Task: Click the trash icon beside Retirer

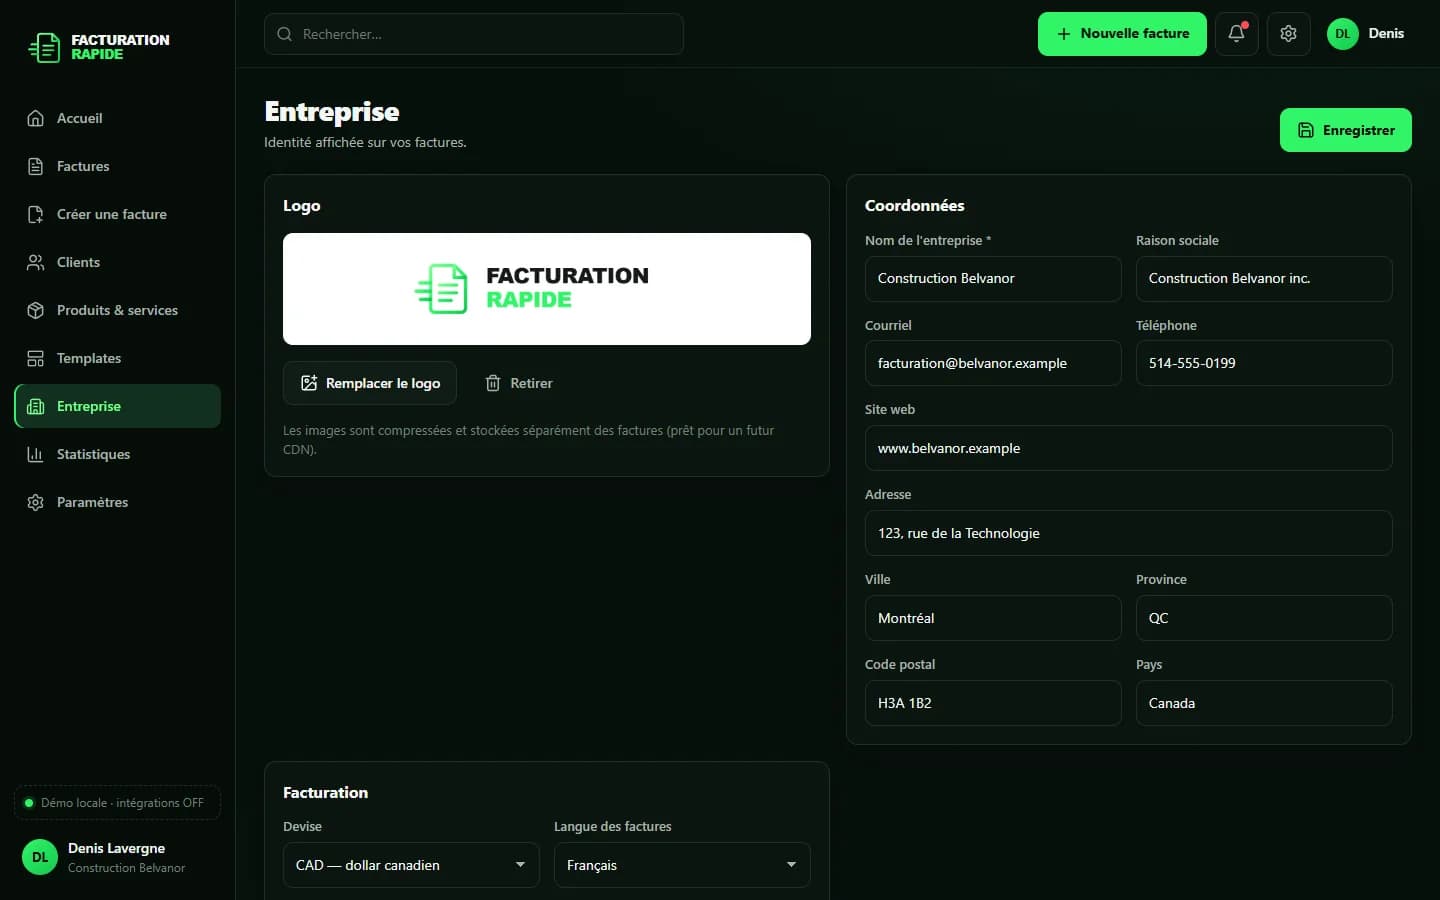Action: (x=493, y=383)
